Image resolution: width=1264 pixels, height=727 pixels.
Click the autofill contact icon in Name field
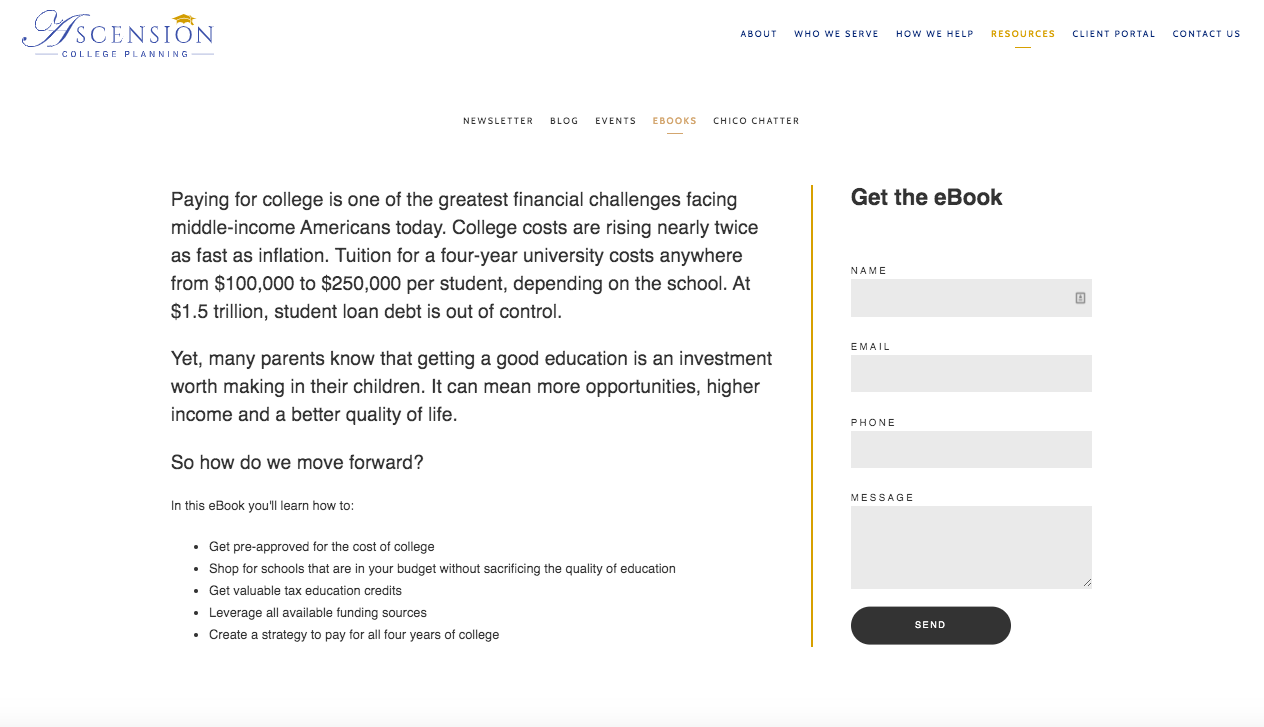[1080, 298]
